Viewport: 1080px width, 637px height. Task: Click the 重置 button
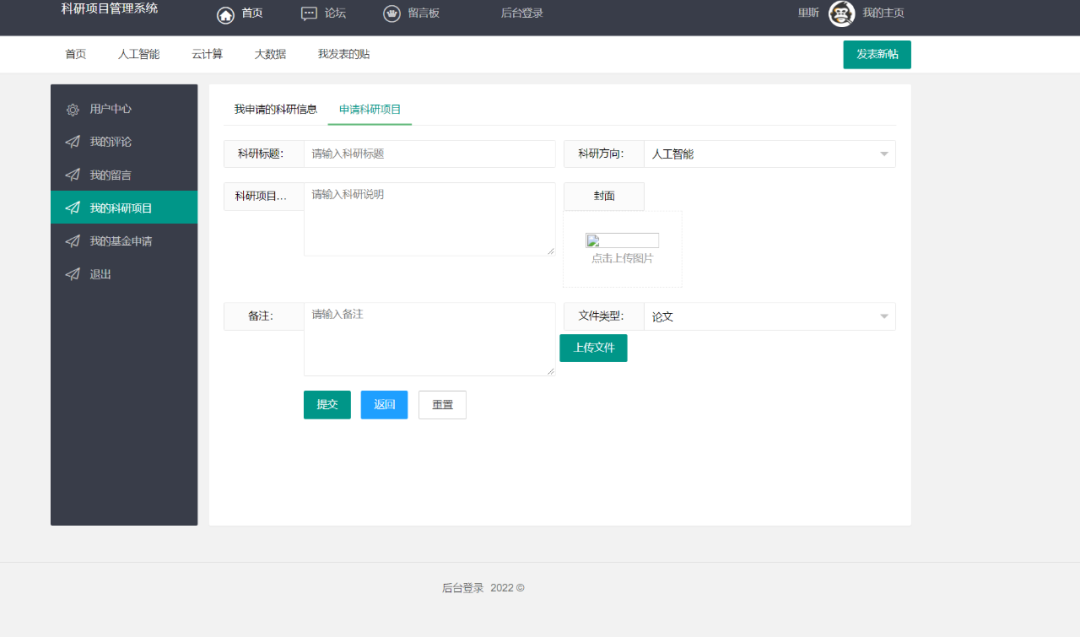tap(442, 405)
